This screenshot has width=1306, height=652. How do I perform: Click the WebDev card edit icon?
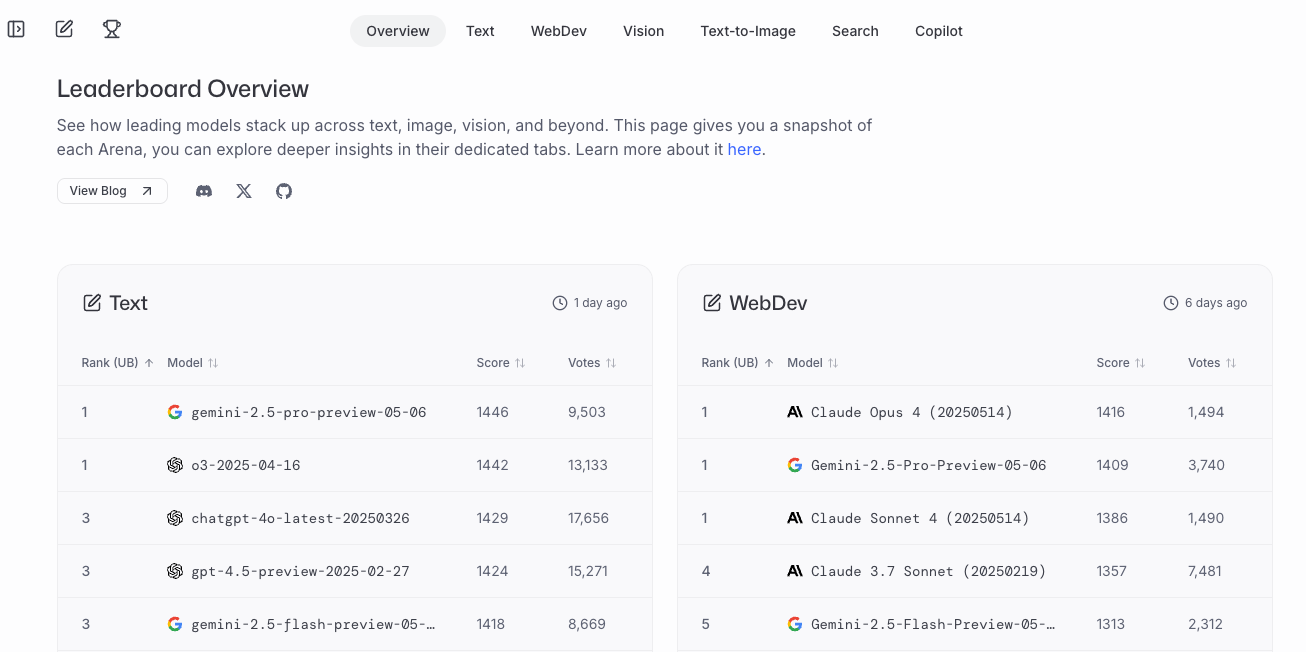pos(712,303)
